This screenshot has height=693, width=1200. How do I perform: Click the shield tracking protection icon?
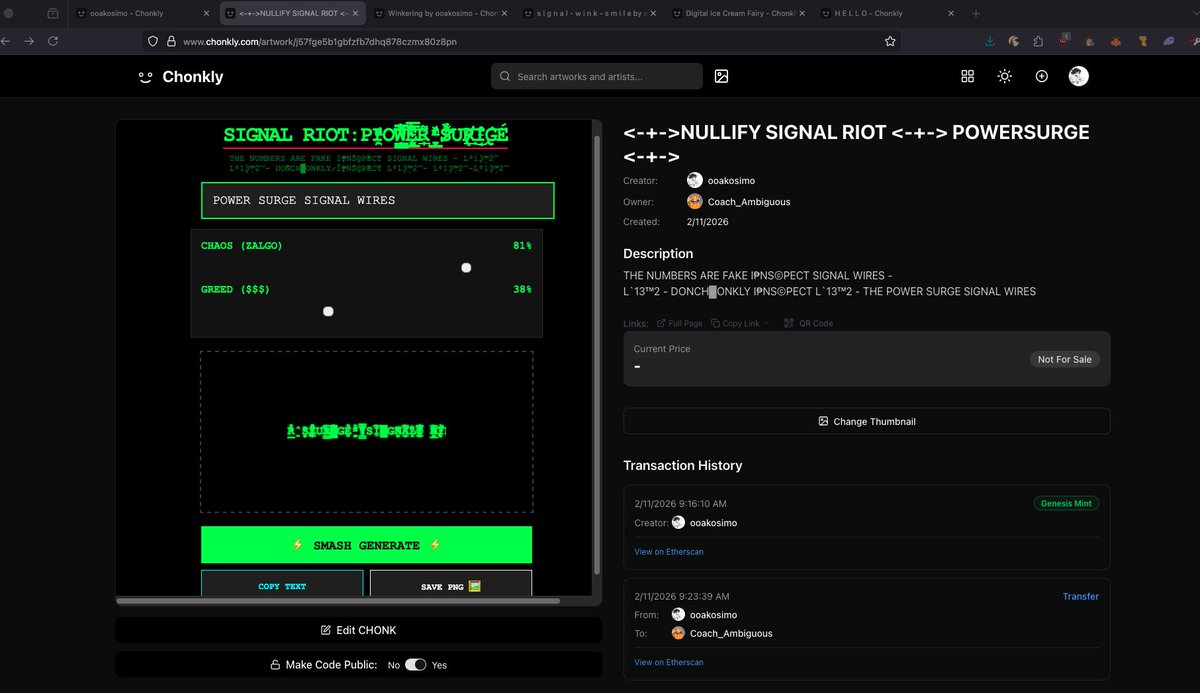[x=153, y=41]
